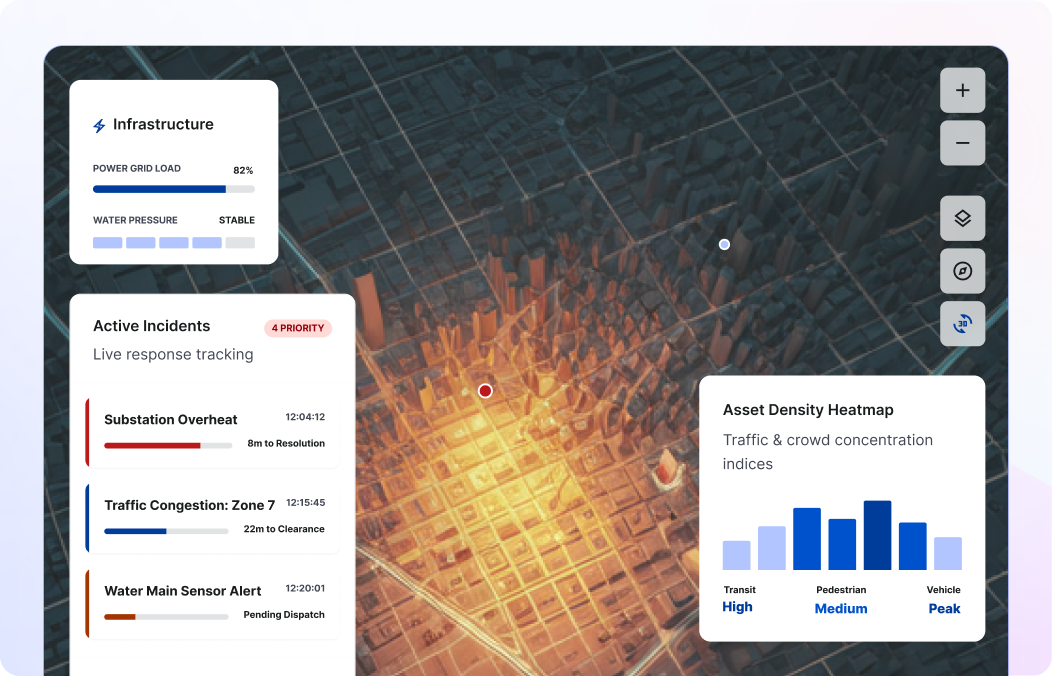The height and width of the screenshot is (676, 1052).
Task: Click the Water Pressure segmented indicator
Action: [x=173, y=242]
